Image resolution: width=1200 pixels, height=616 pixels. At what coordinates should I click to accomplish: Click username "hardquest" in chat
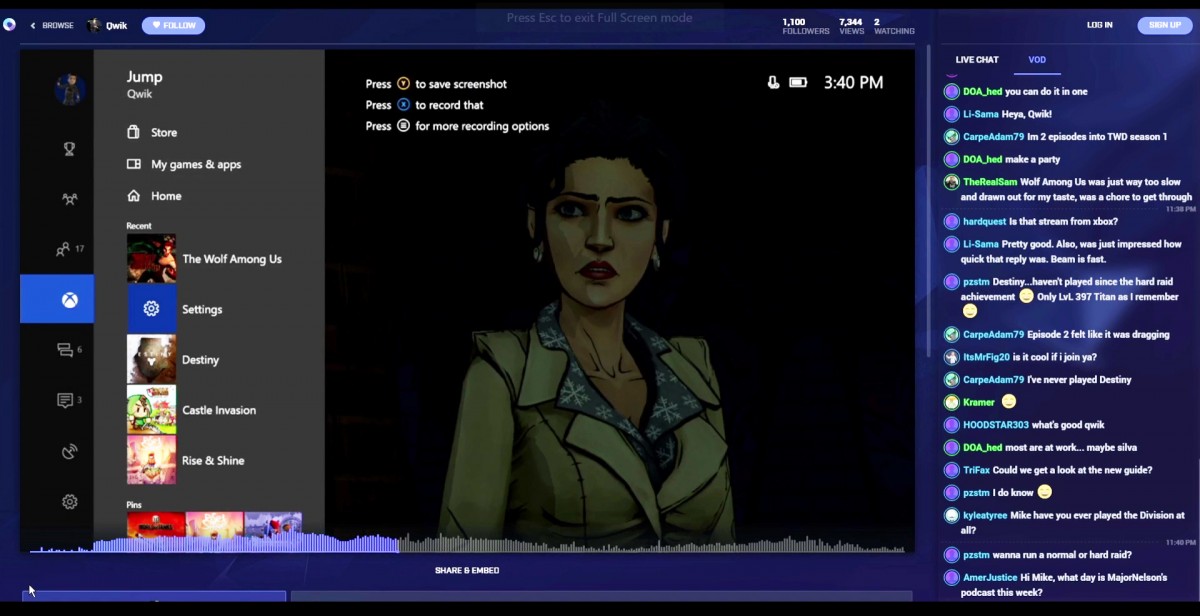(984, 221)
